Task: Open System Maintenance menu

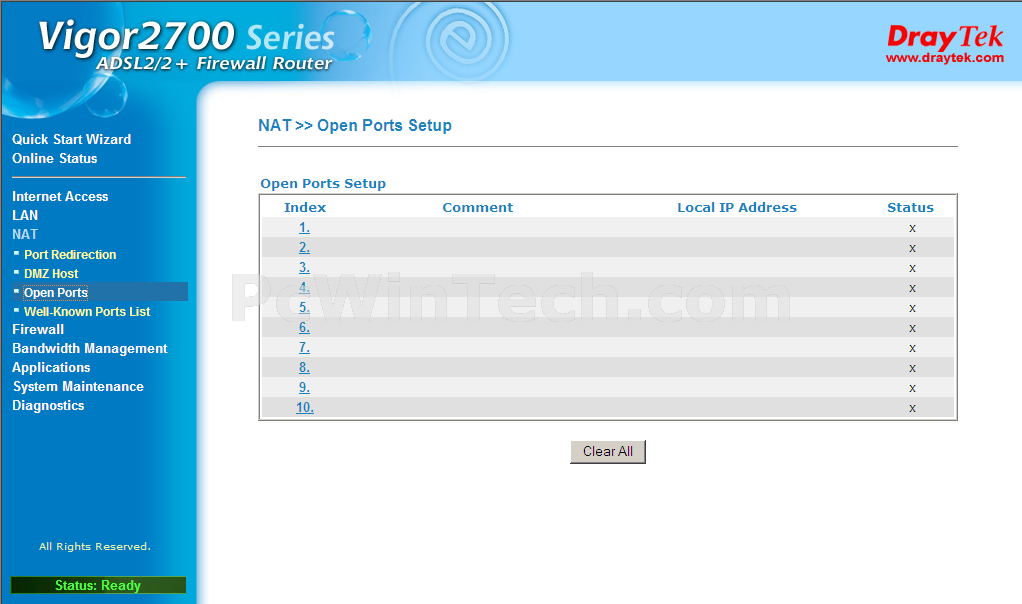Action: click(x=78, y=386)
